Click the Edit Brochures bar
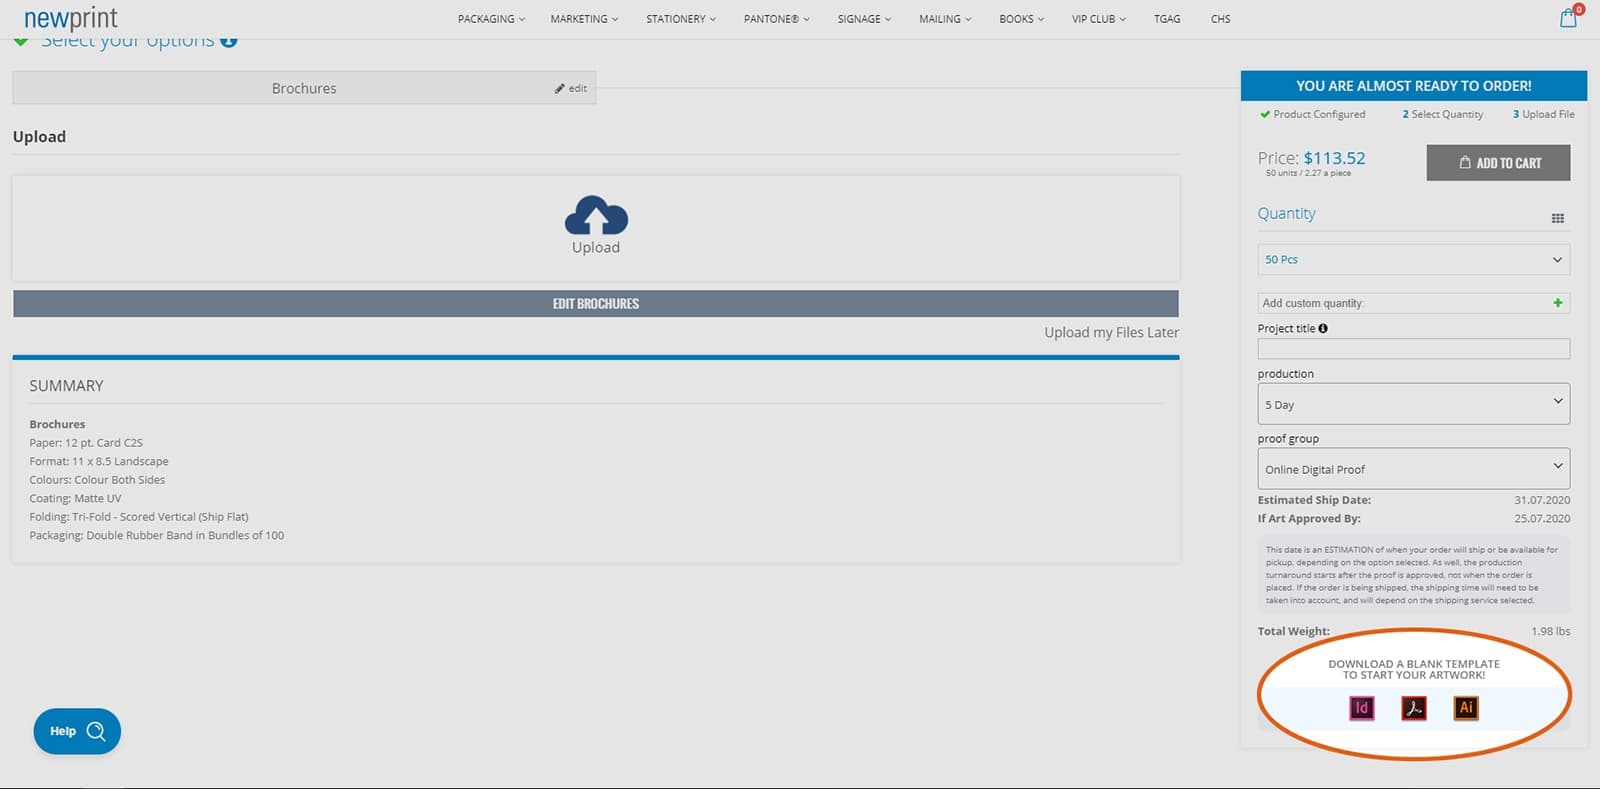 point(595,304)
